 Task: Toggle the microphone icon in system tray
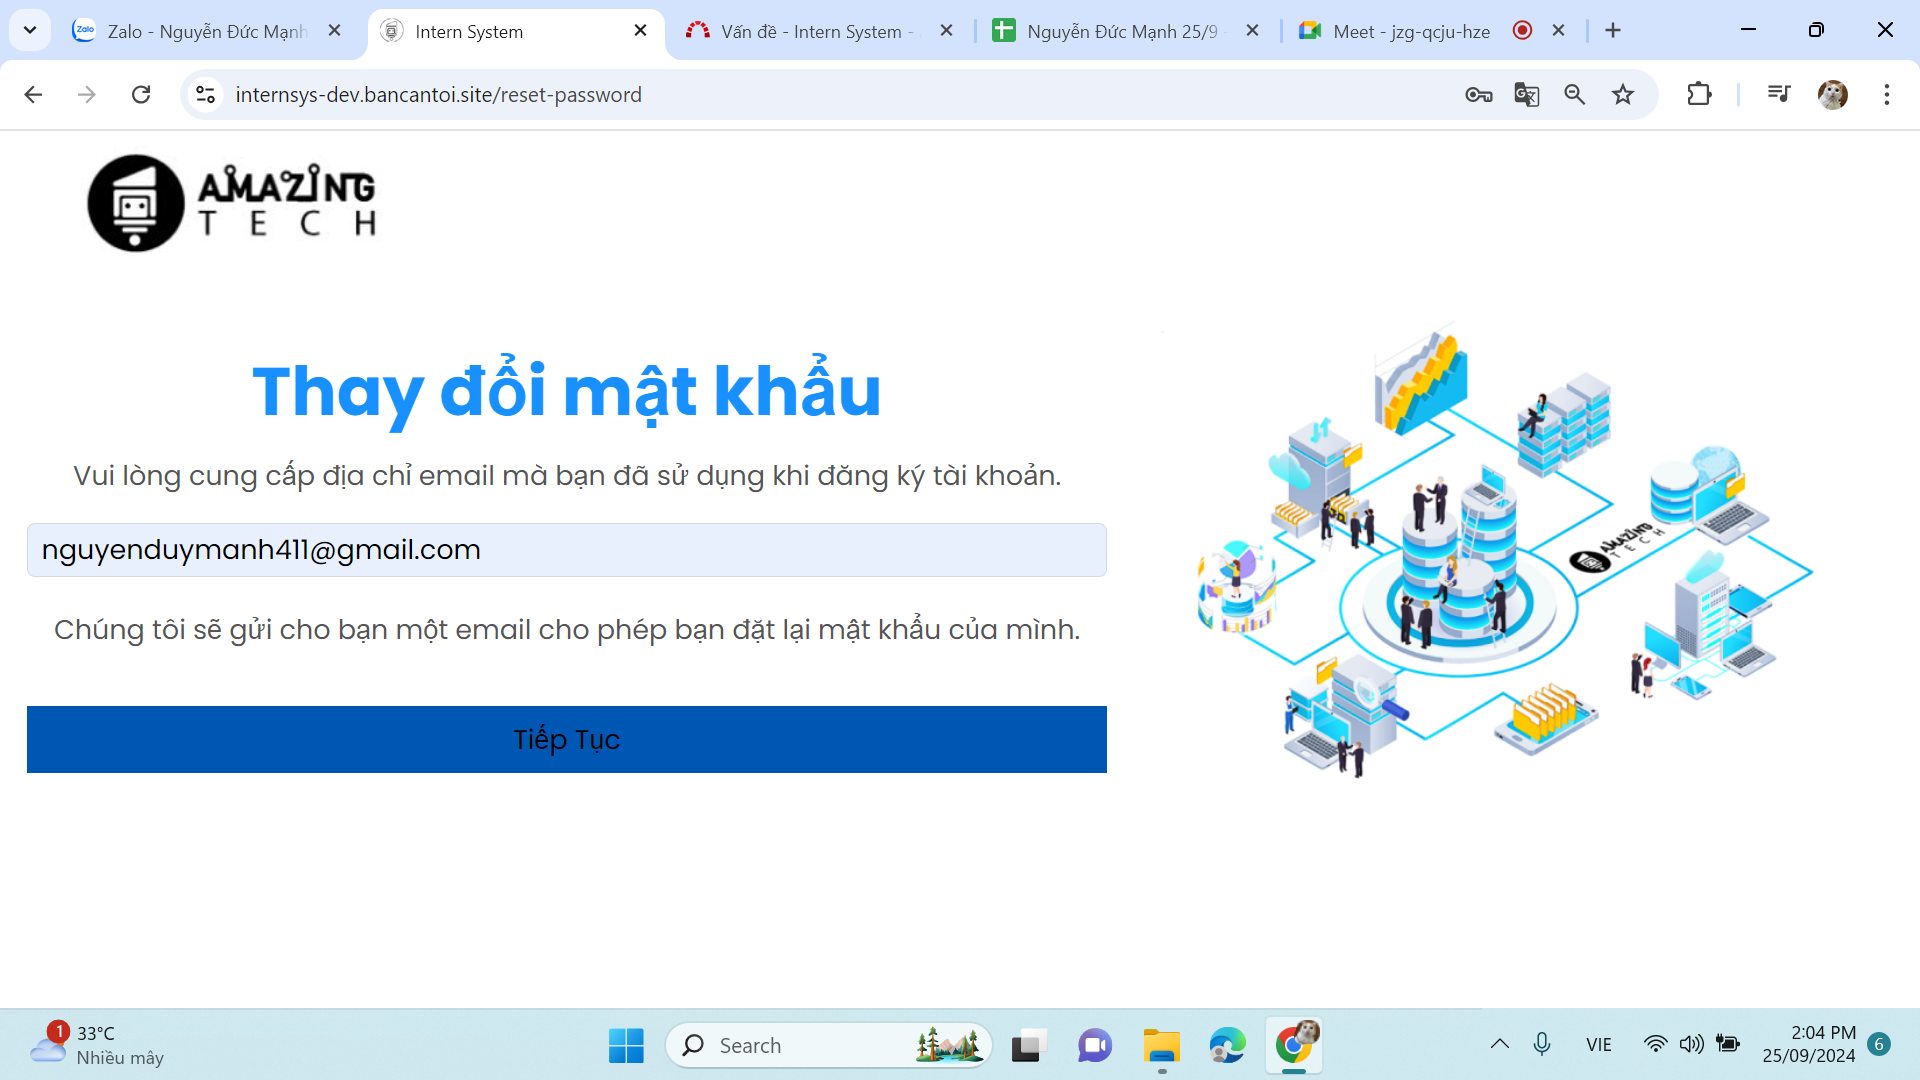tap(1541, 1045)
